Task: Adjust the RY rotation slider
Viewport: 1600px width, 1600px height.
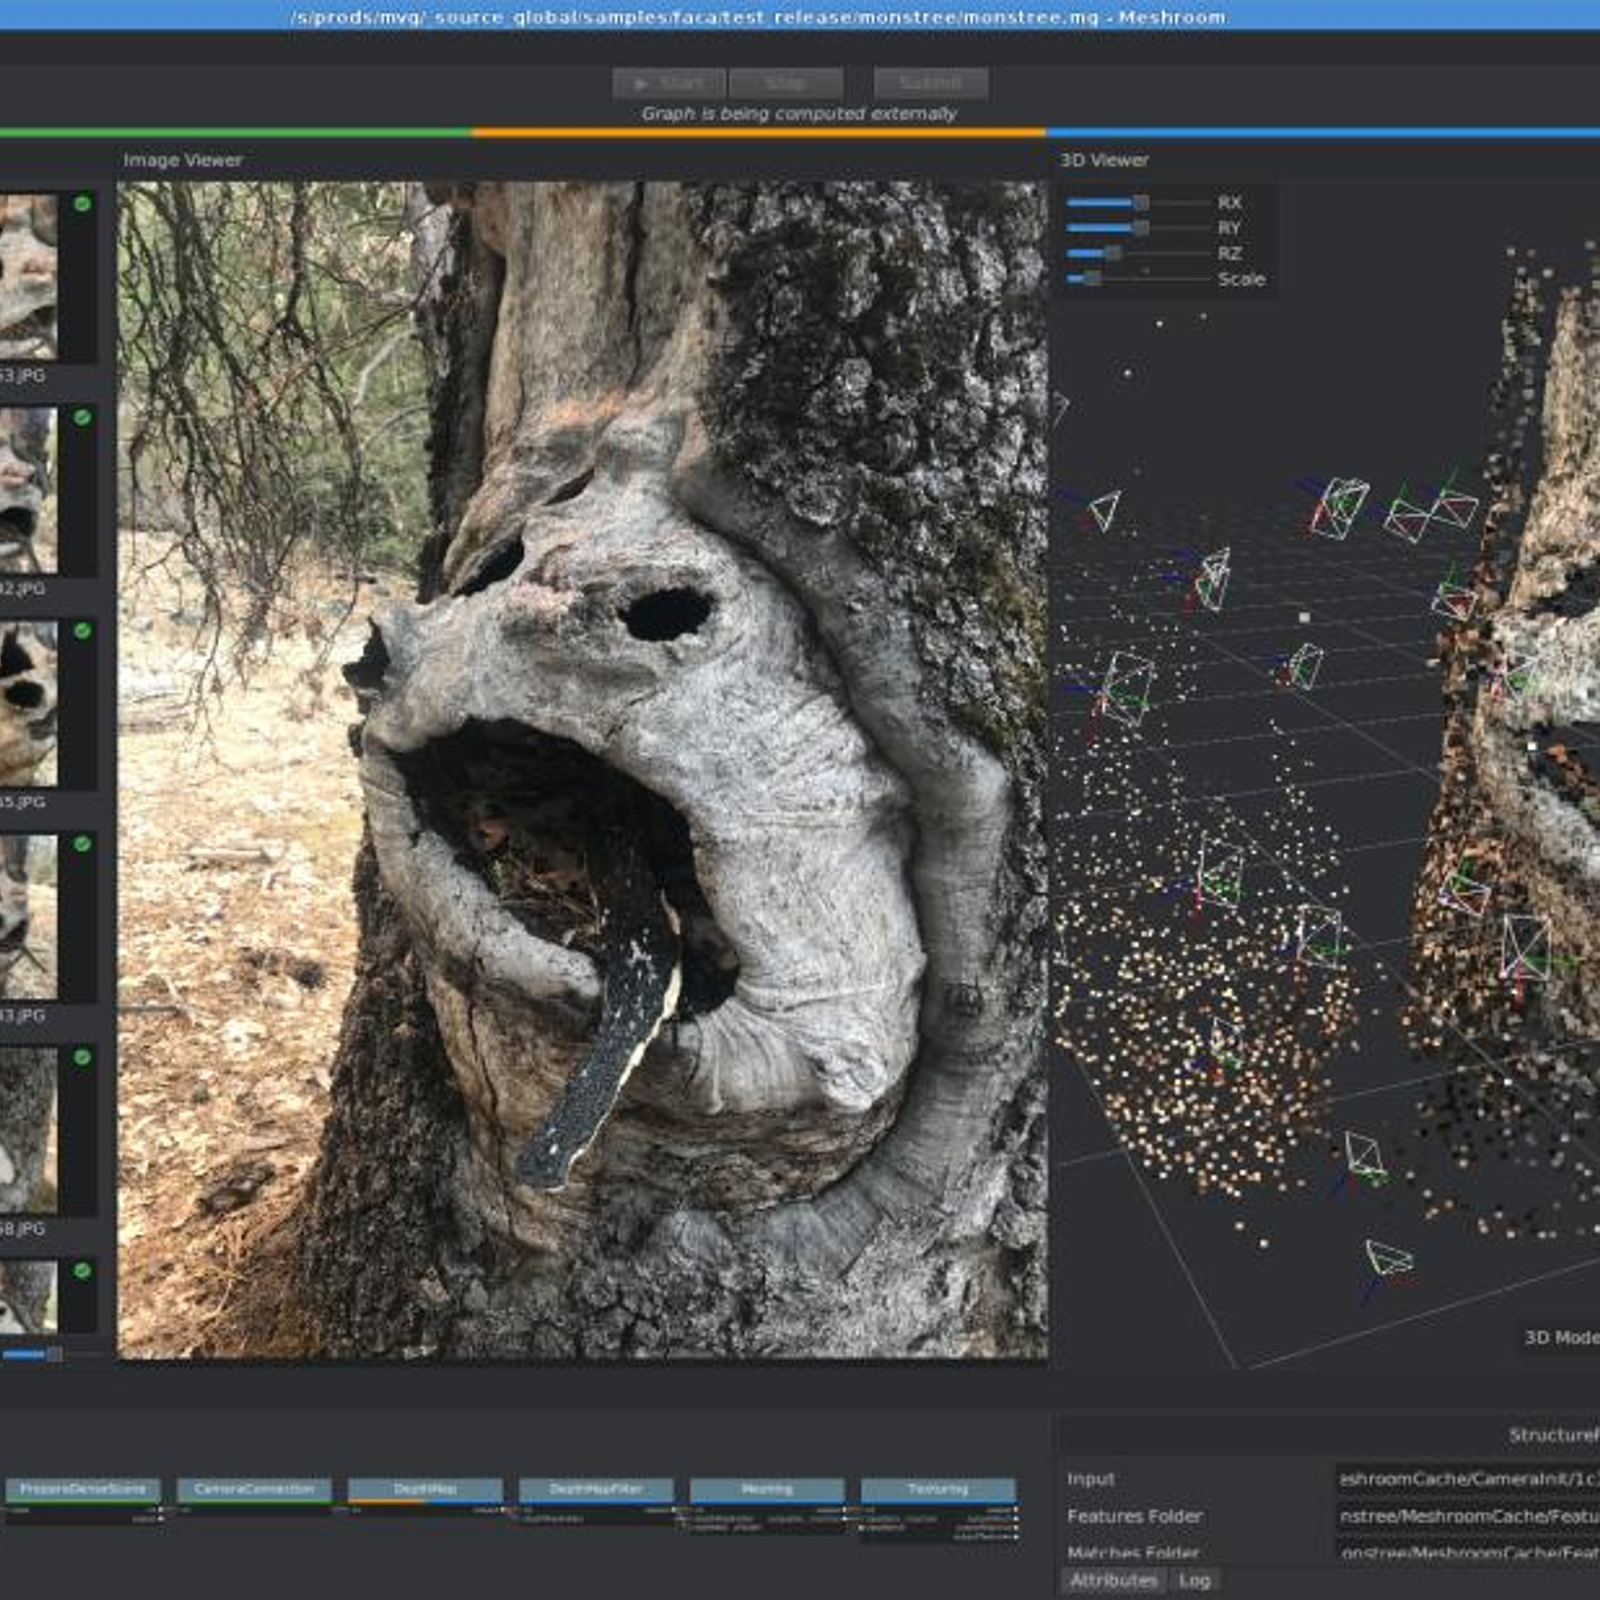Action: [1138, 228]
